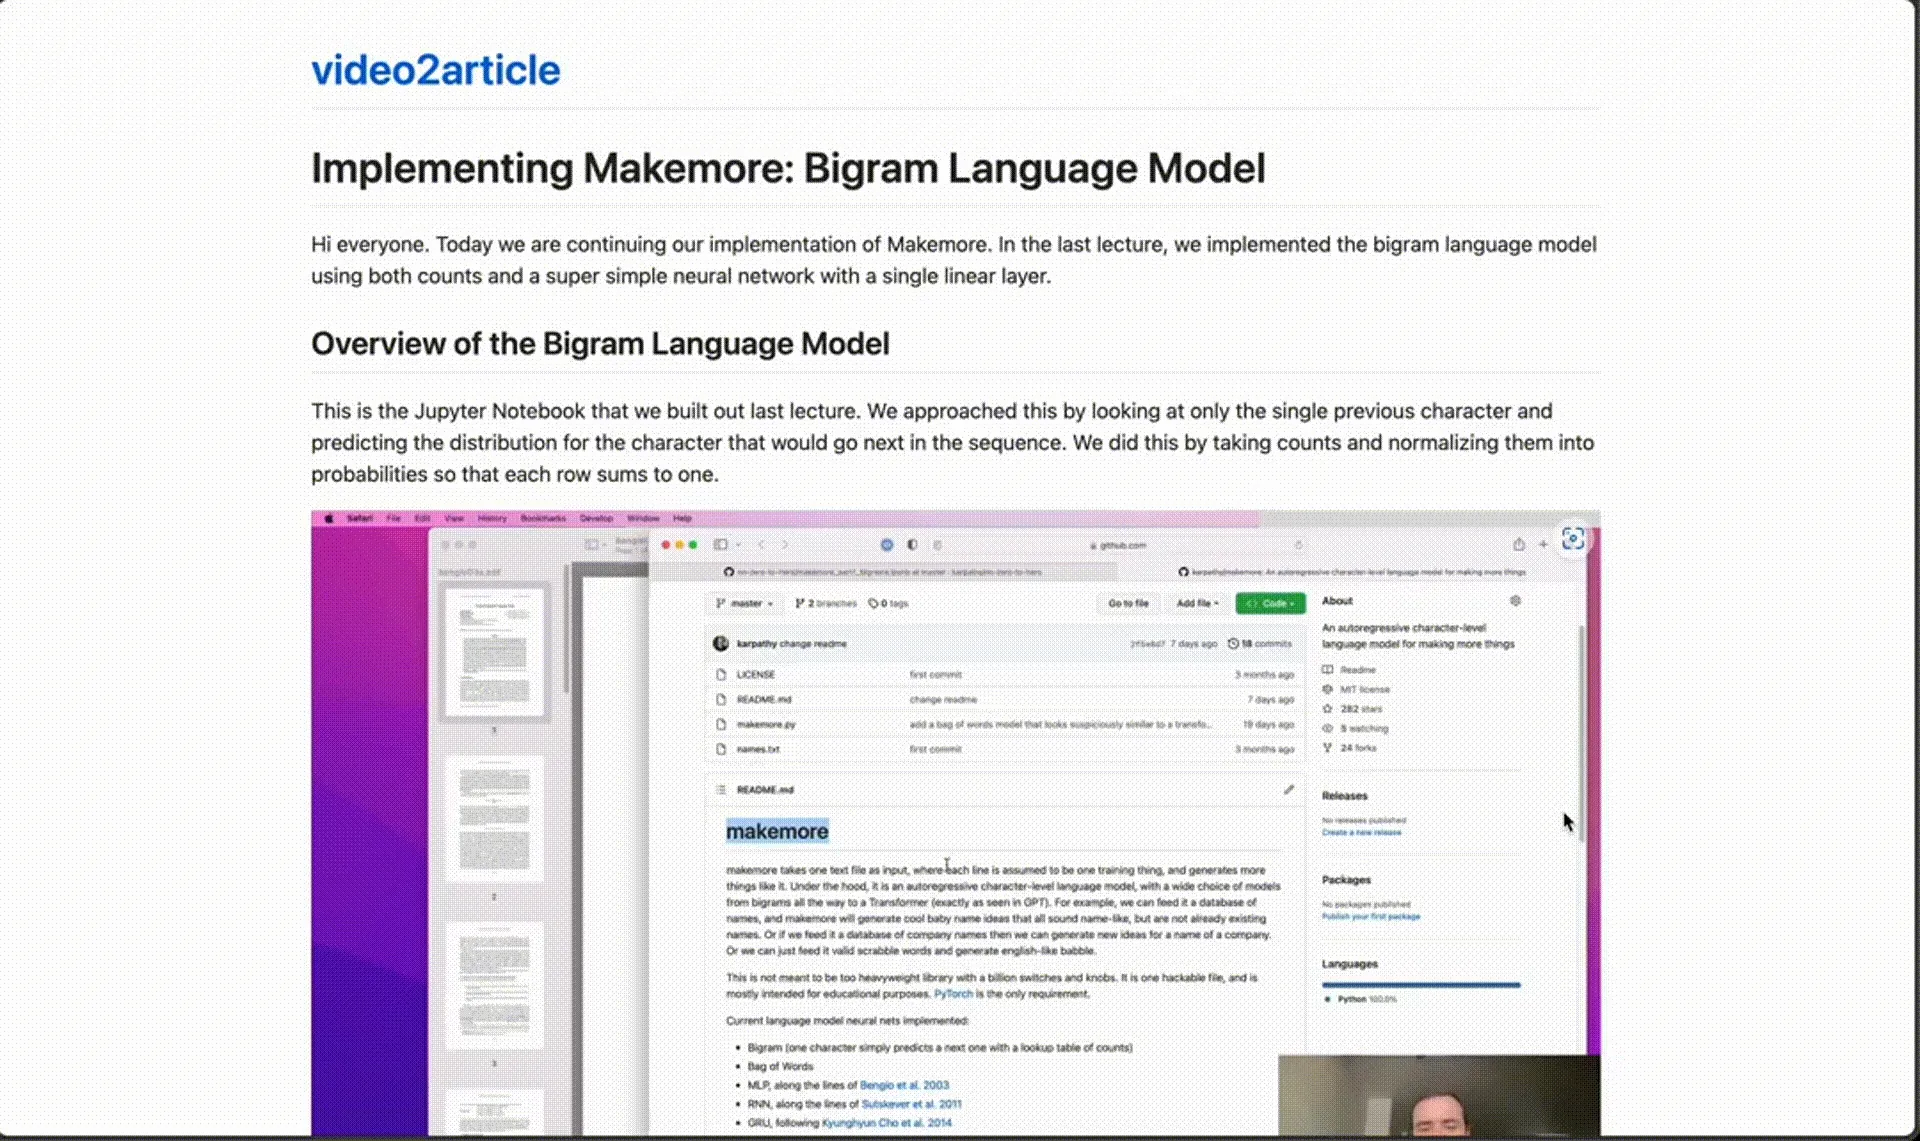The height and width of the screenshot is (1141, 1920).
Task: Open the Add file dropdown
Action: (1197, 603)
